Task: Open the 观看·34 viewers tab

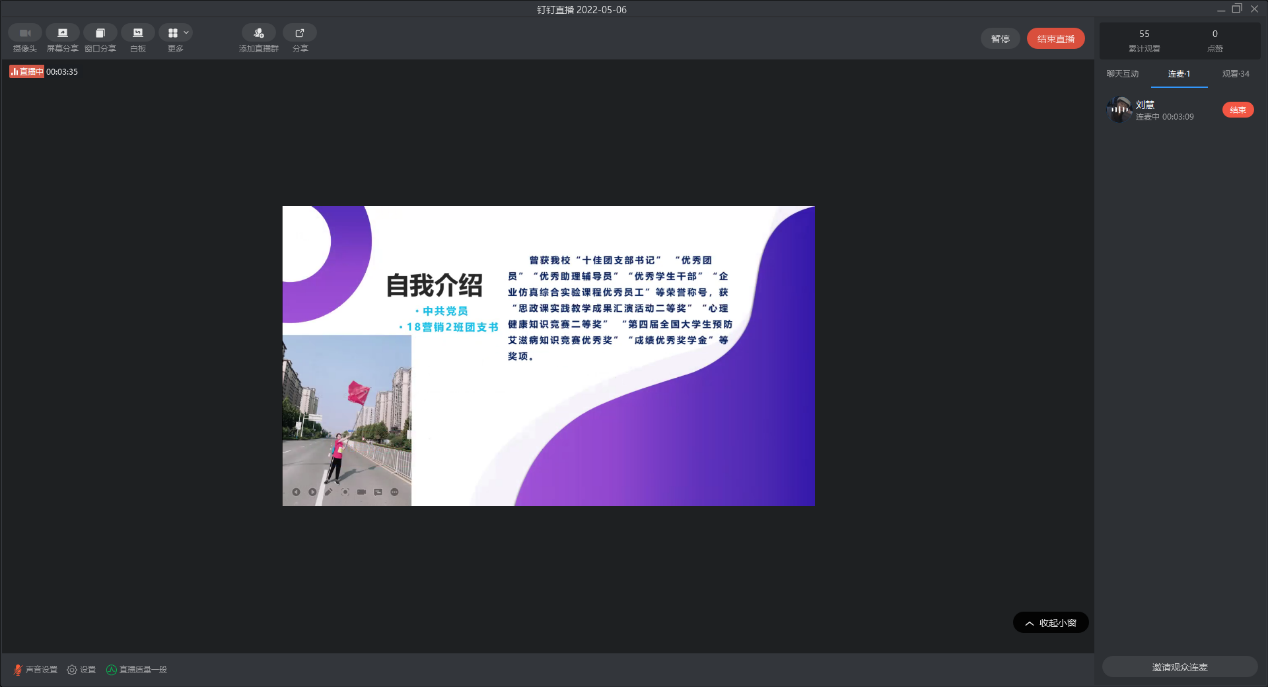Action: point(1235,74)
